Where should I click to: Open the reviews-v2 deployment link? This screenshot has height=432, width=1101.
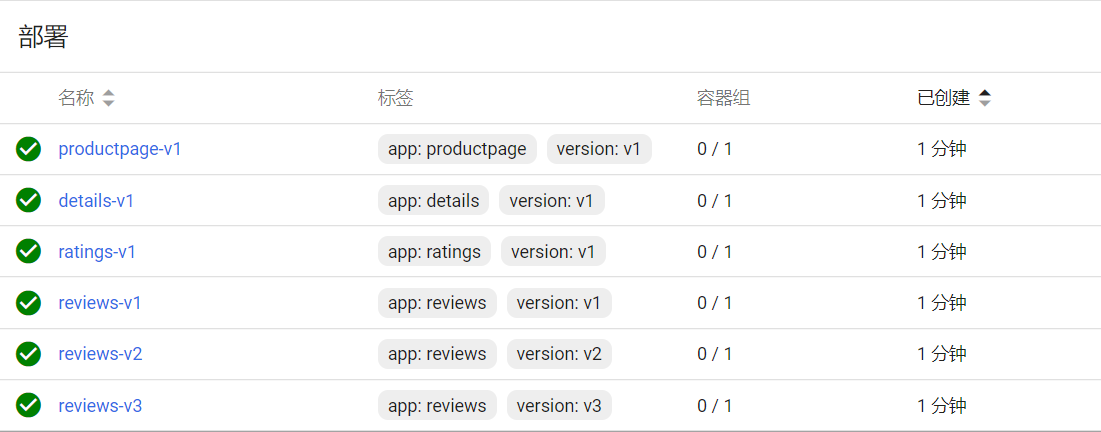click(x=100, y=353)
